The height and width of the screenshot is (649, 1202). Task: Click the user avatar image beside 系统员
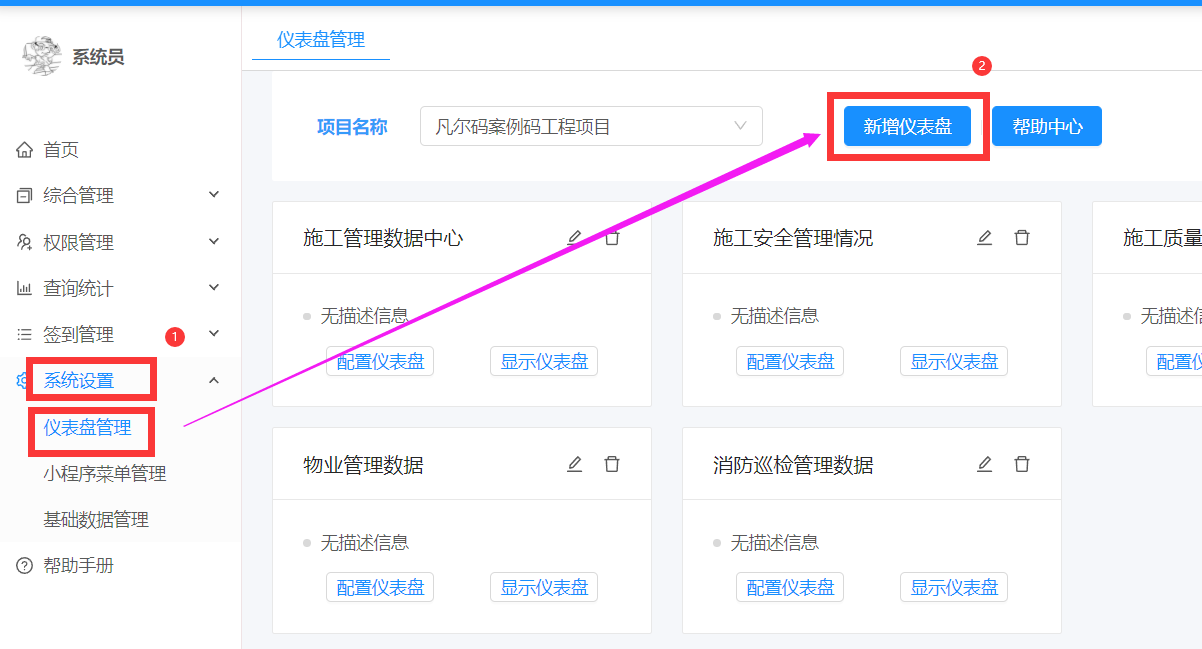pyautogui.click(x=42, y=56)
